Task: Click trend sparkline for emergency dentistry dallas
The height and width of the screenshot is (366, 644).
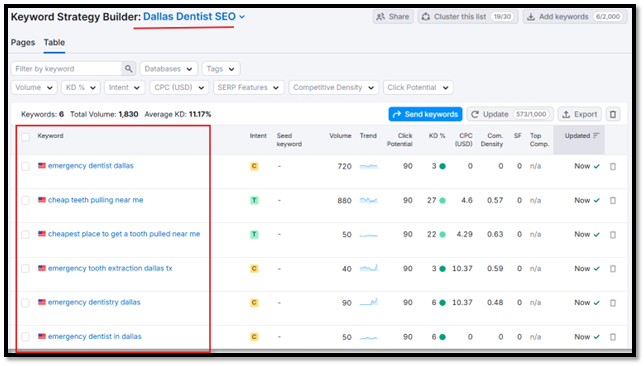Action: click(x=368, y=302)
